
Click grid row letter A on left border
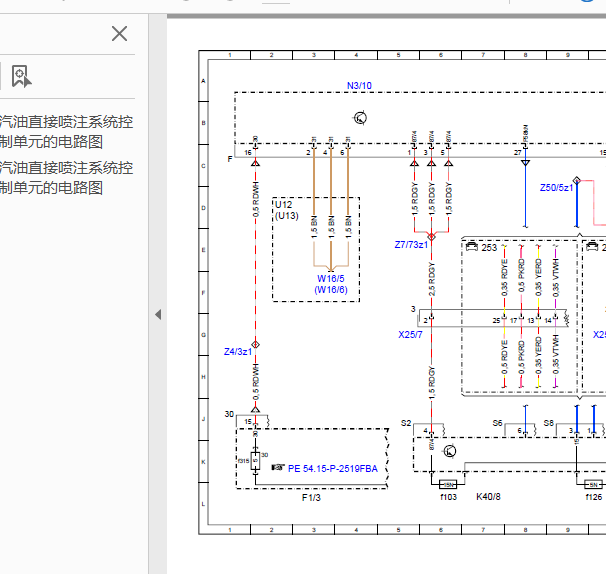[x=203, y=81]
